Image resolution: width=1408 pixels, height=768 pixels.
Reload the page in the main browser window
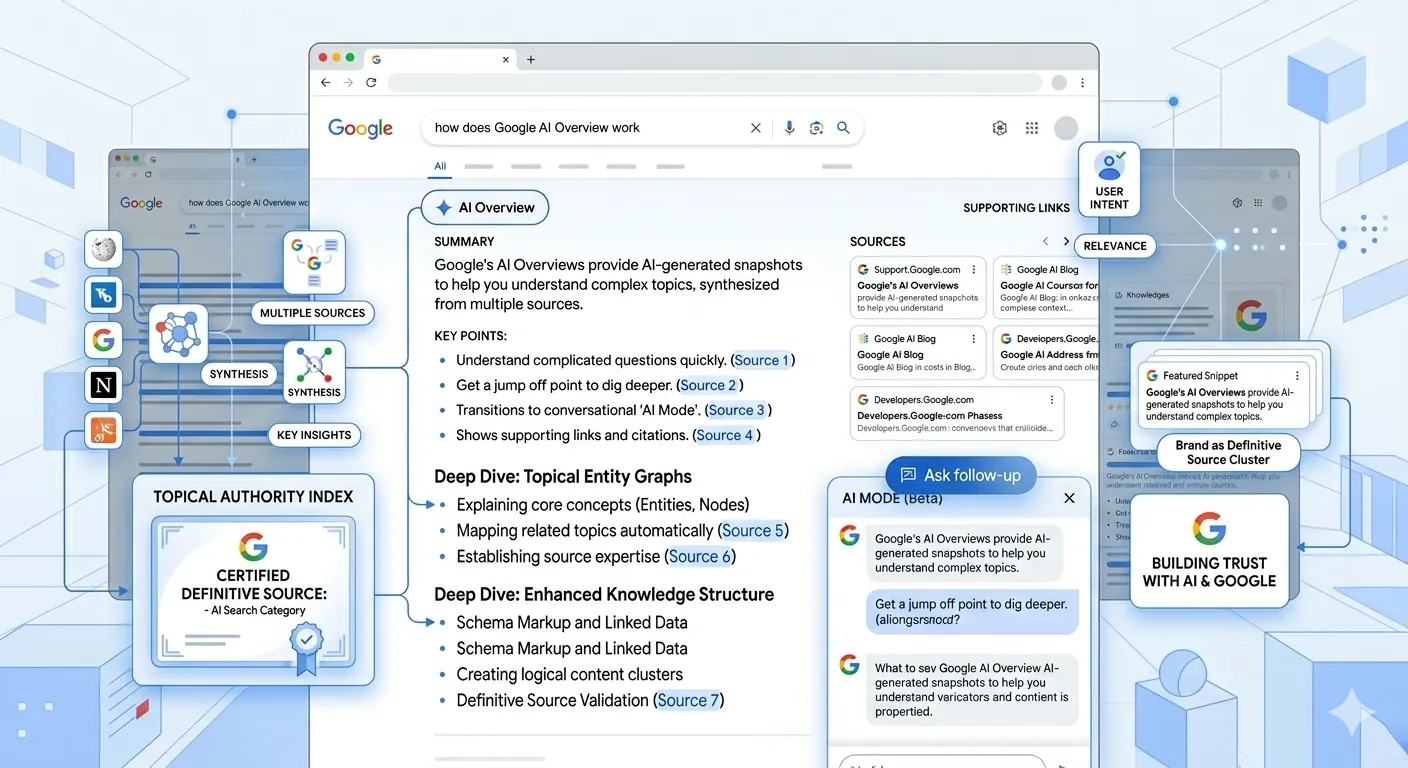pos(371,83)
